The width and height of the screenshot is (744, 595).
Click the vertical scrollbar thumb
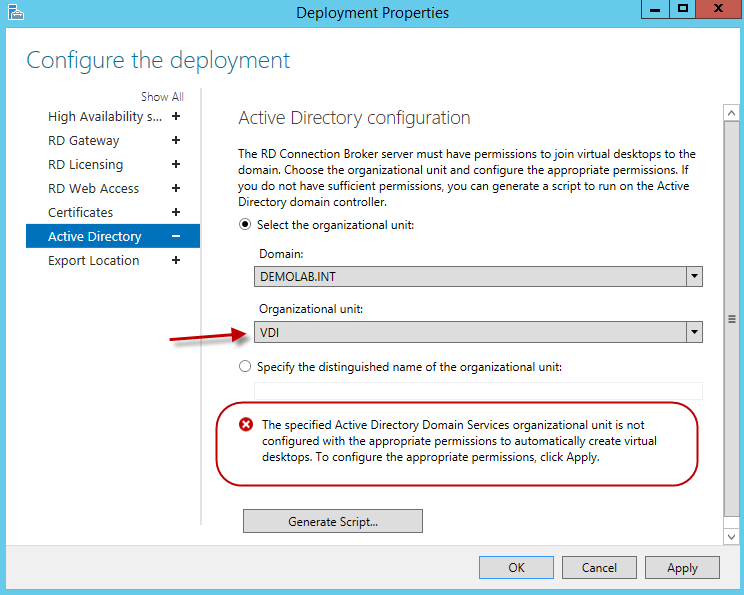(x=731, y=319)
